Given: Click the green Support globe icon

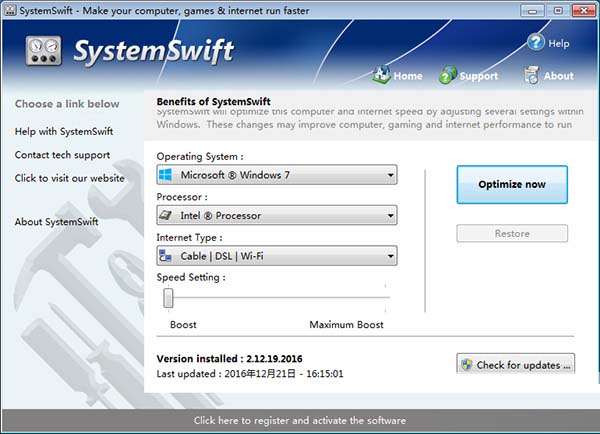Looking at the screenshot, I should [448, 75].
